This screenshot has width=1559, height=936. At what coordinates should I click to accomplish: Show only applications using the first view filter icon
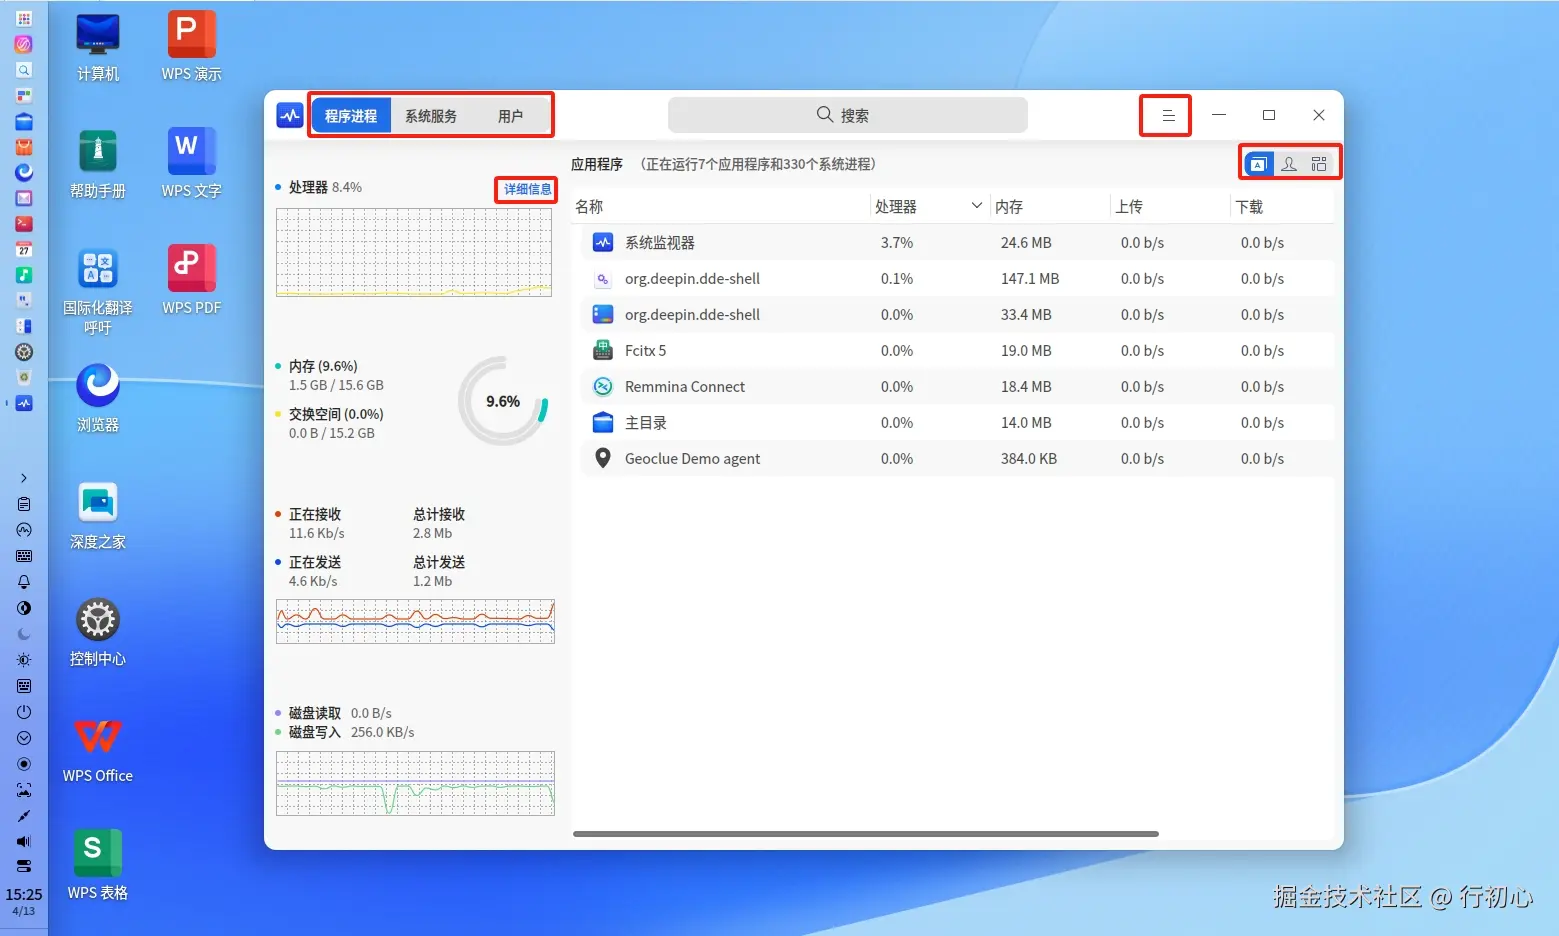[x=1258, y=163]
